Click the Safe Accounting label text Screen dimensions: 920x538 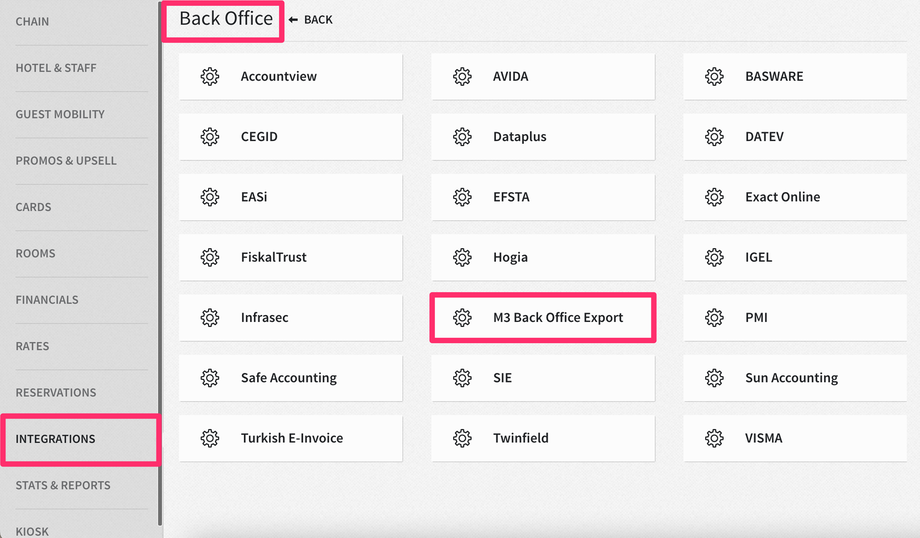tap(289, 378)
